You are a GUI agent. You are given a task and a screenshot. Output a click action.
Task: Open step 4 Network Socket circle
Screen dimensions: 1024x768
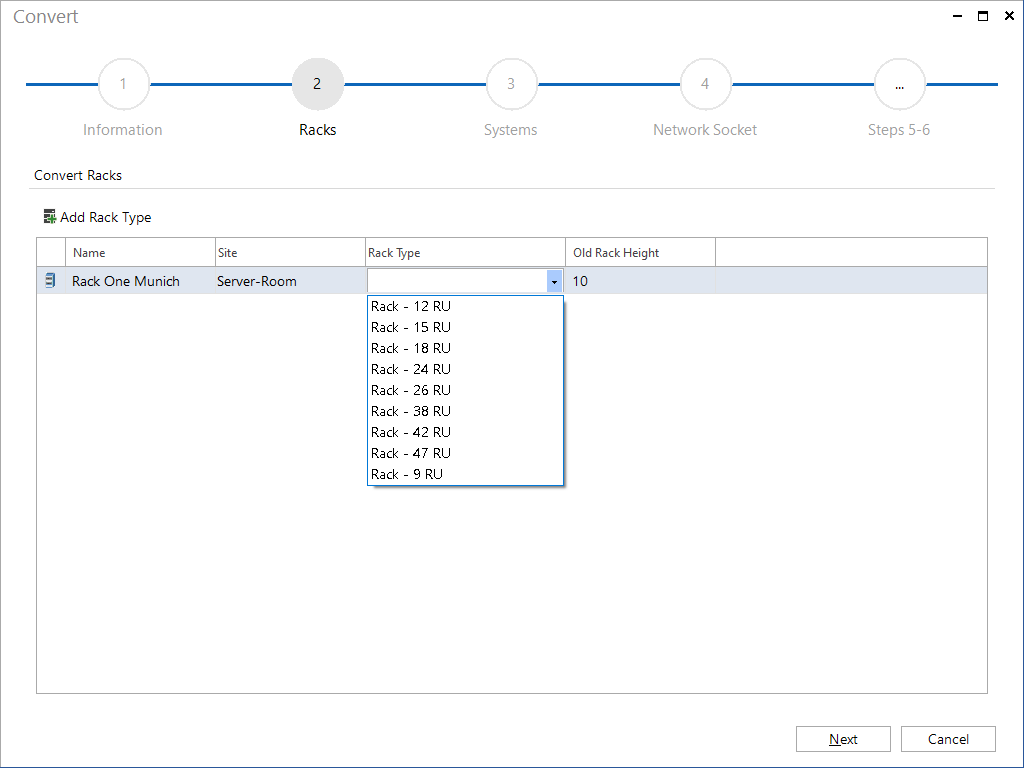[705, 84]
